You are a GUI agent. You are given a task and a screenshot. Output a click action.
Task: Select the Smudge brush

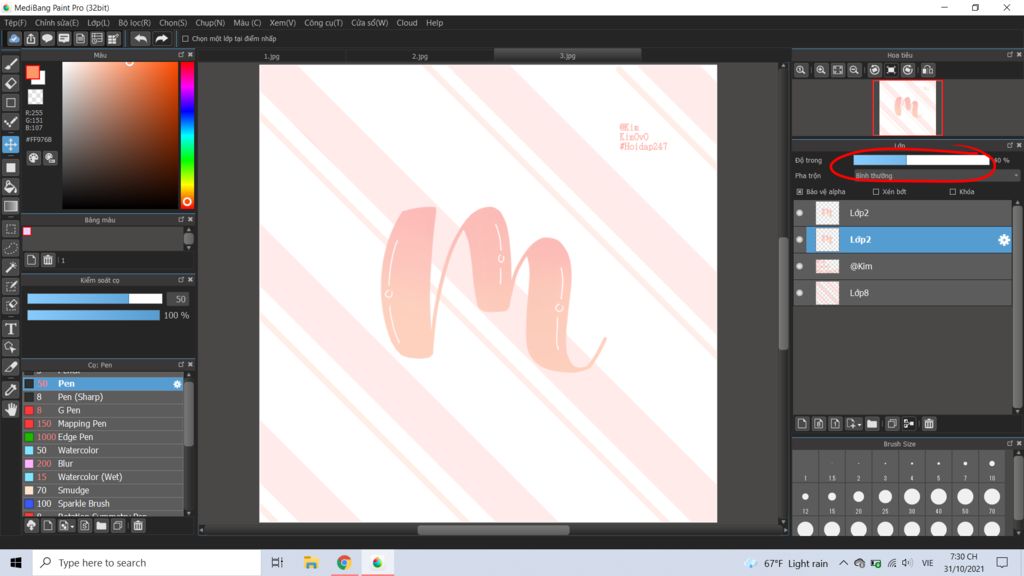click(x=103, y=490)
